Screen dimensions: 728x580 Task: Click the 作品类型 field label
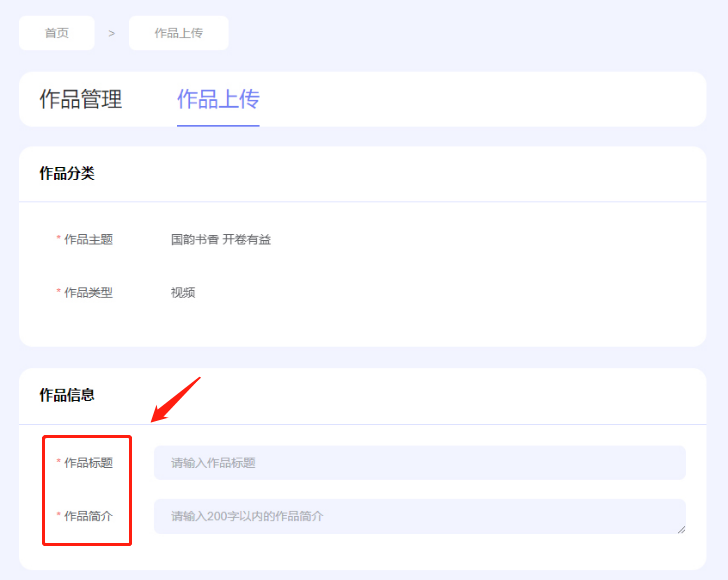(x=88, y=293)
